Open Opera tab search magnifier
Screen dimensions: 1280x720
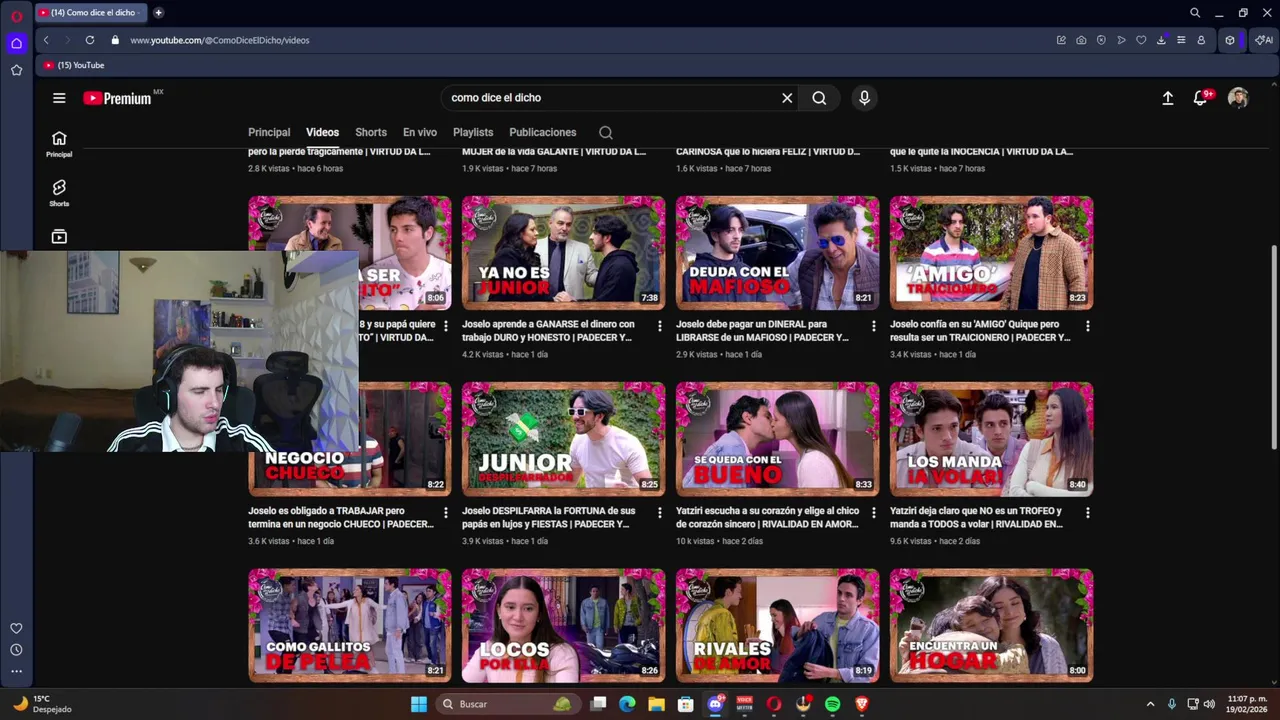click(1195, 13)
